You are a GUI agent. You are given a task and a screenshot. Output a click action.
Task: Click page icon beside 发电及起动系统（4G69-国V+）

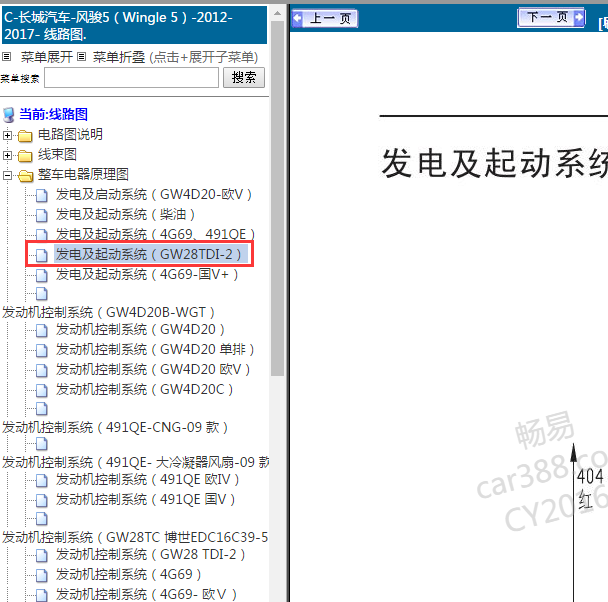(41, 276)
